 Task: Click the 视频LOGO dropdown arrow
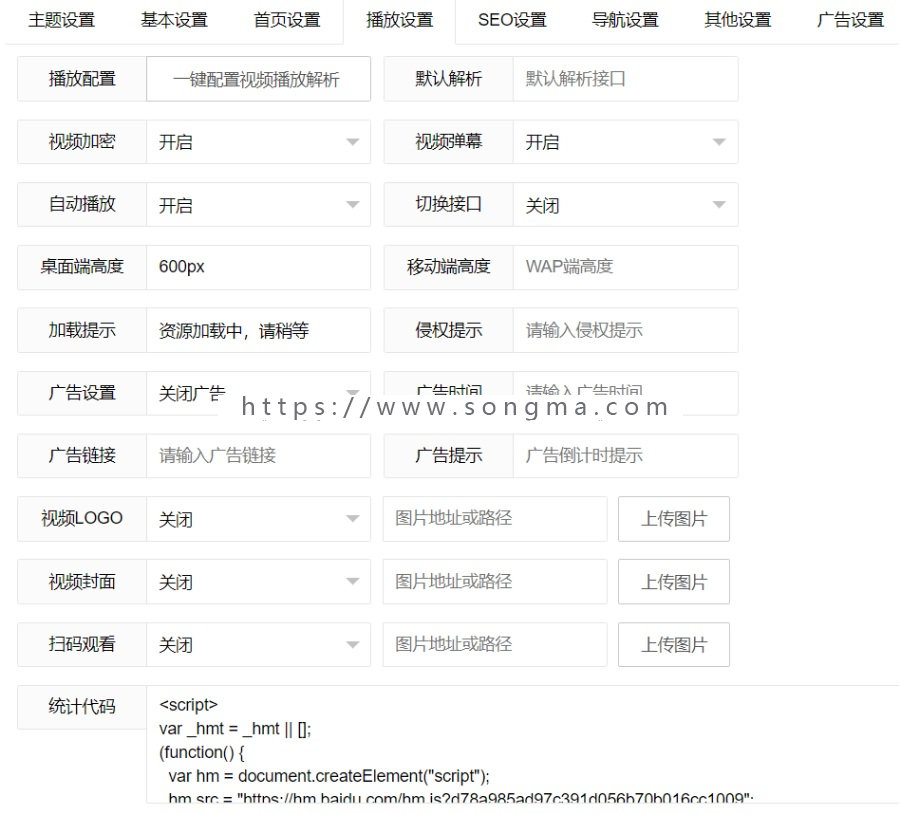(x=353, y=519)
